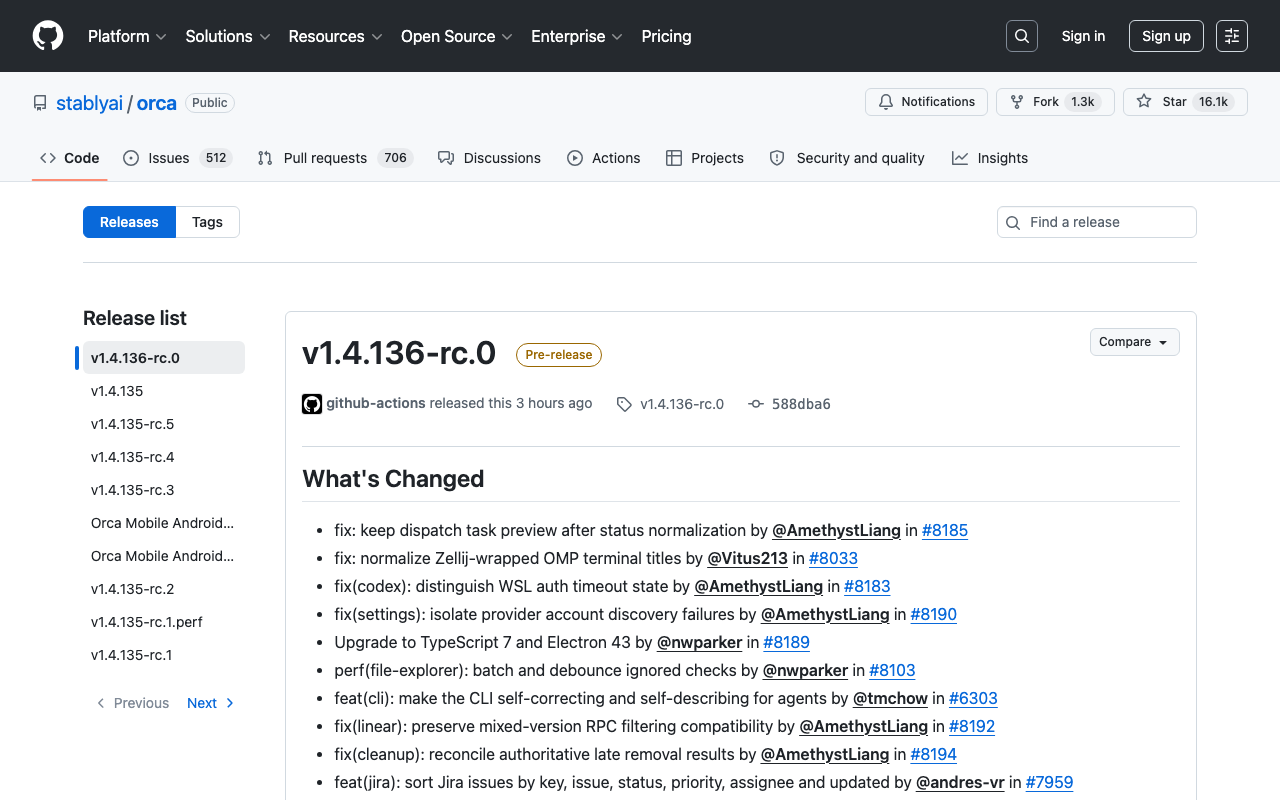The width and height of the screenshot is (1280, 800).
Task: Open the Compare dropdown
Action: click(1135, 342)
